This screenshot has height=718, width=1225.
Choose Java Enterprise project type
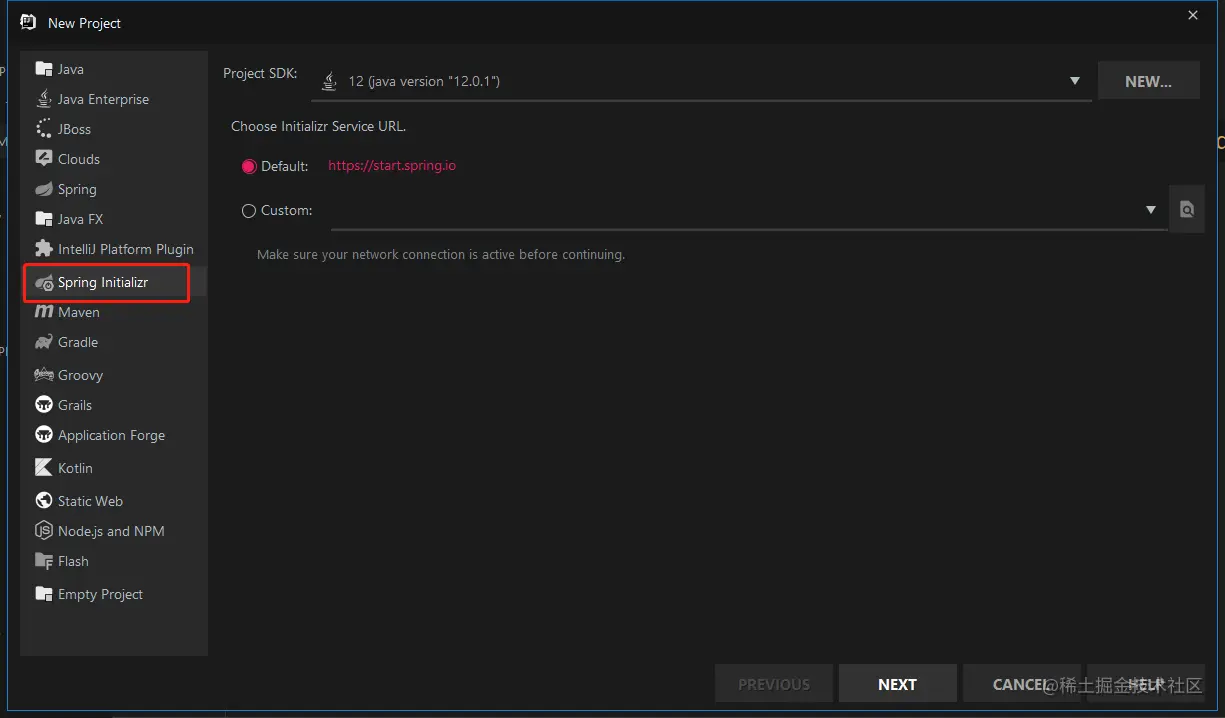point(114,99)
